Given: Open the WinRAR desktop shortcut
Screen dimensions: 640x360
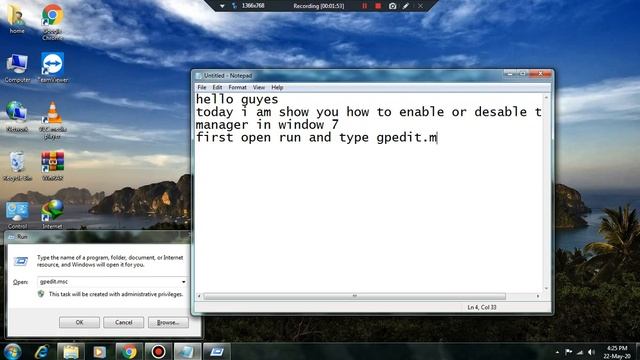Looking at the screenshot, I should pyautogui.click(x=53, y=166).
